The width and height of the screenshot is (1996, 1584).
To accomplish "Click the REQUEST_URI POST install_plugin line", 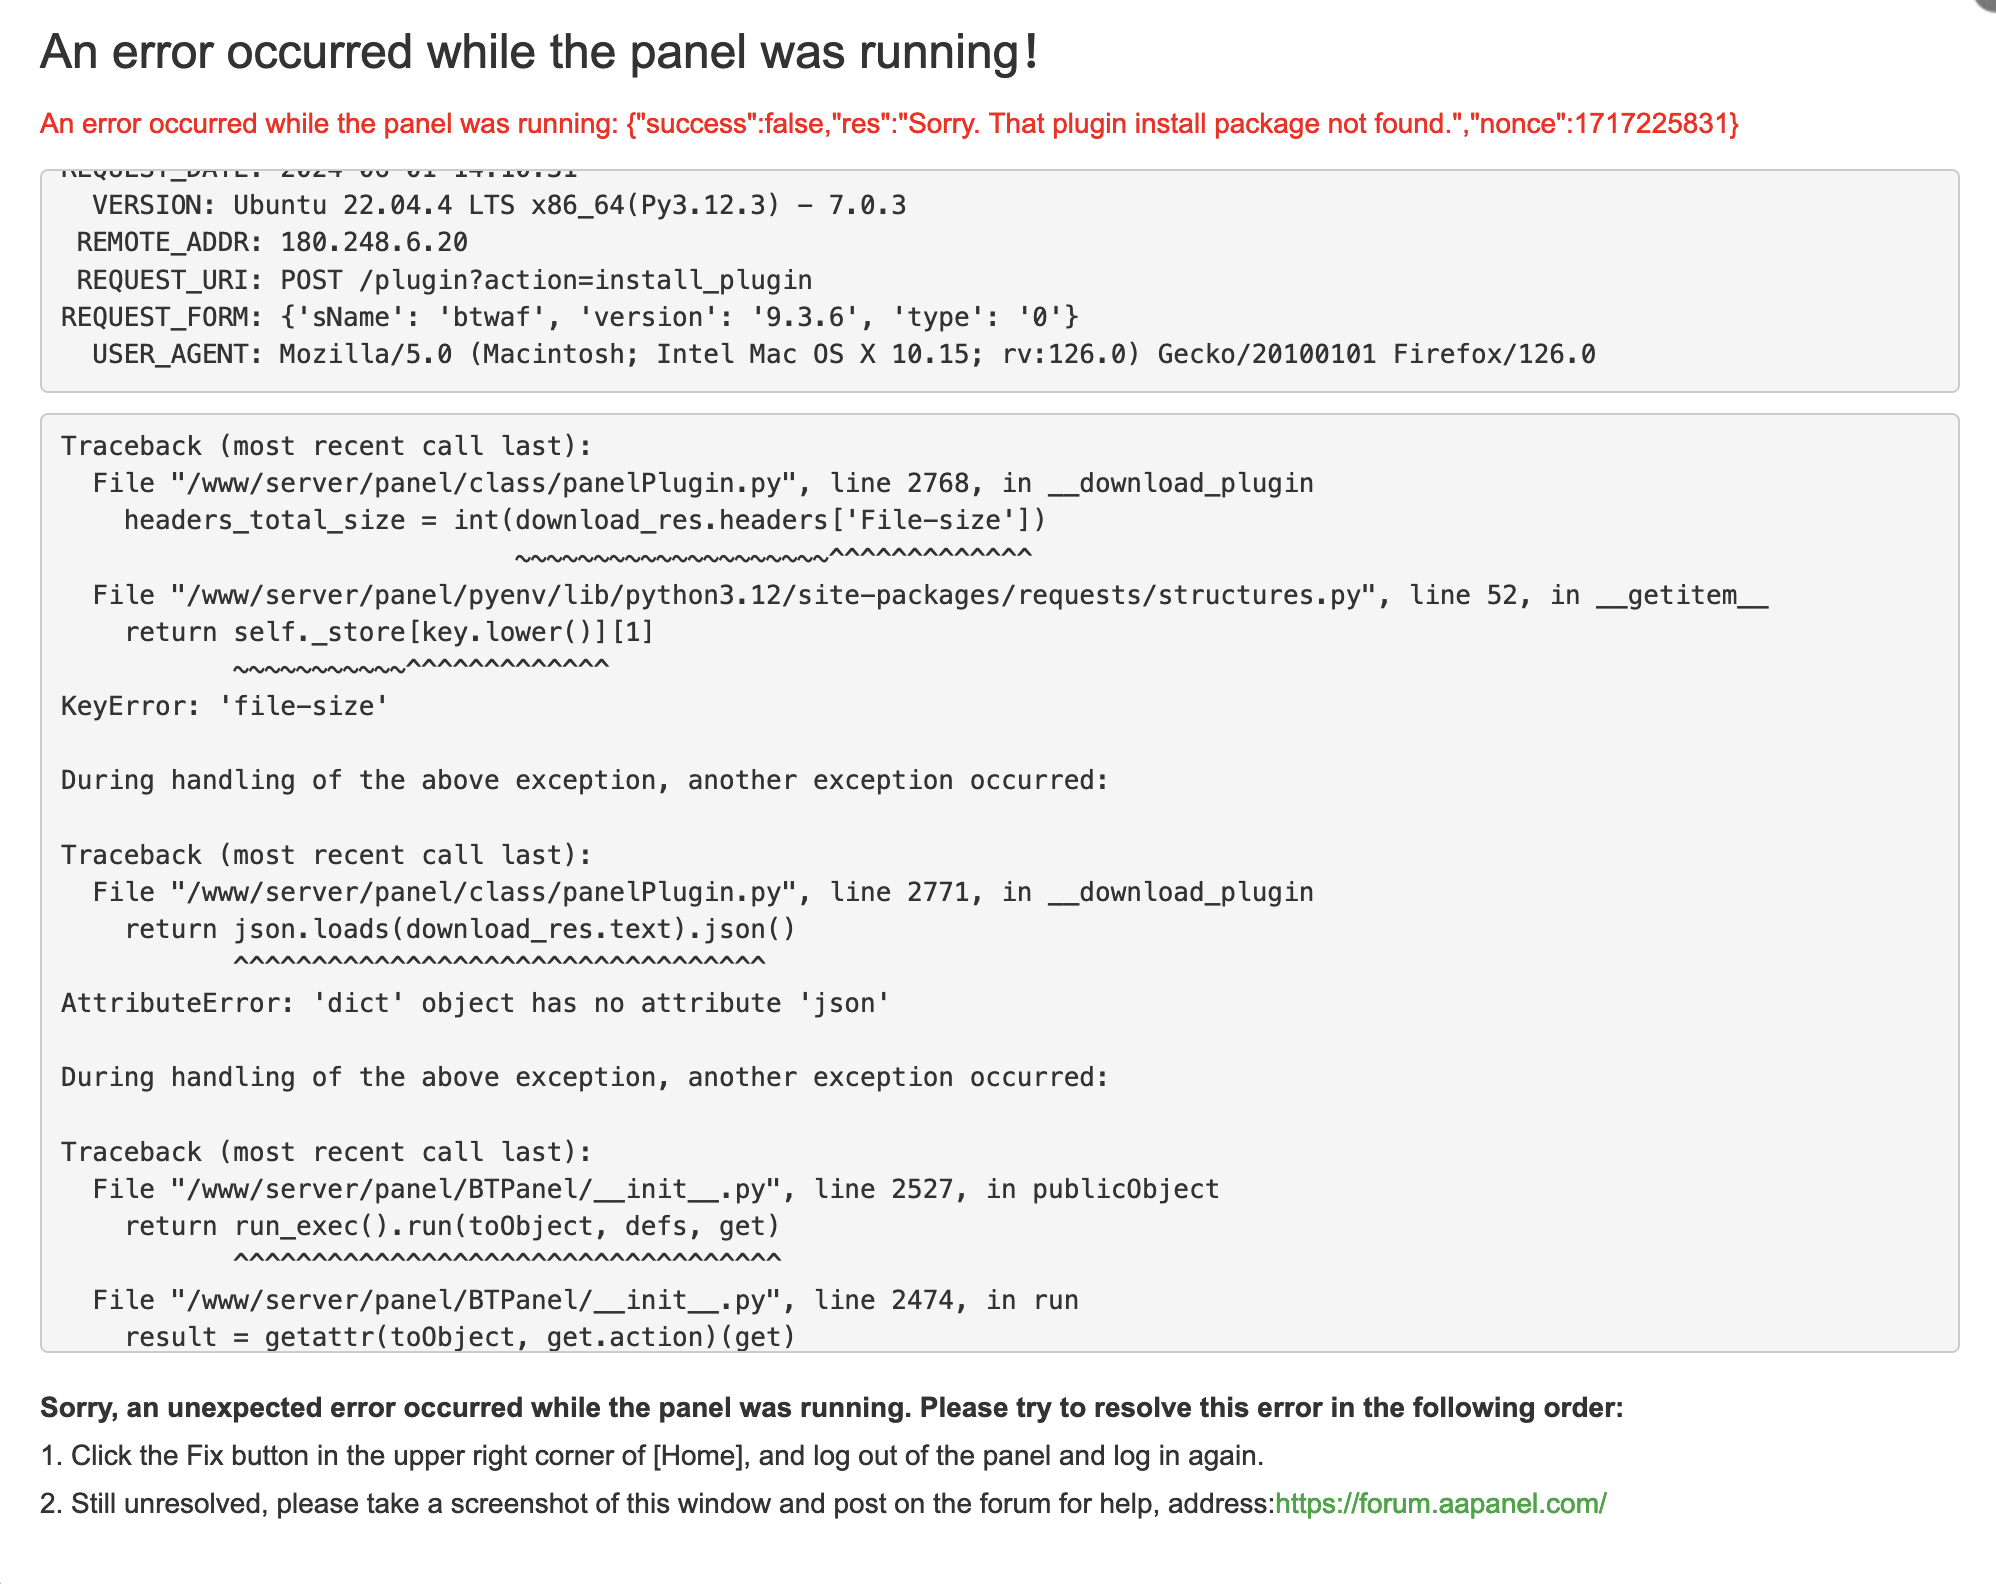I will click(x=444, y=280).
